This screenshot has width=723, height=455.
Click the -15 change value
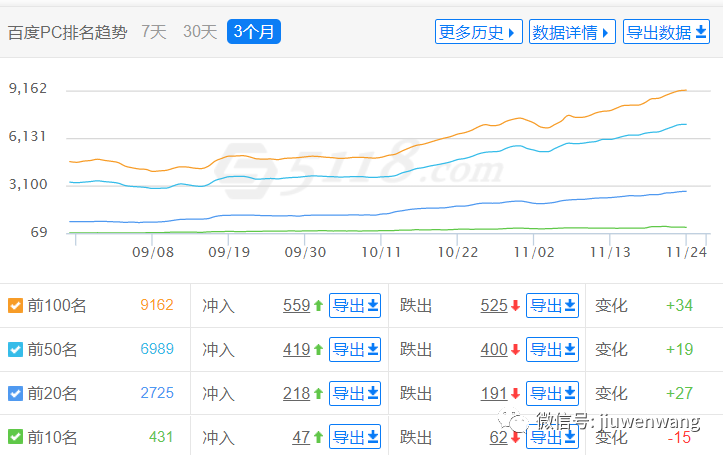click(679, 437)
